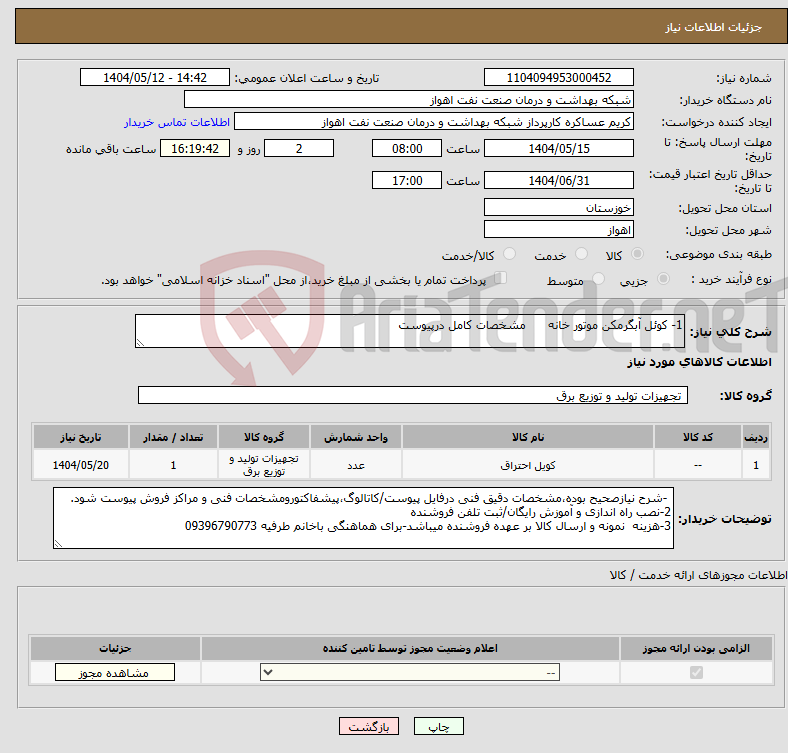Click the جزئیات اطلاعات نیاز page title

[x=714, y=27]
